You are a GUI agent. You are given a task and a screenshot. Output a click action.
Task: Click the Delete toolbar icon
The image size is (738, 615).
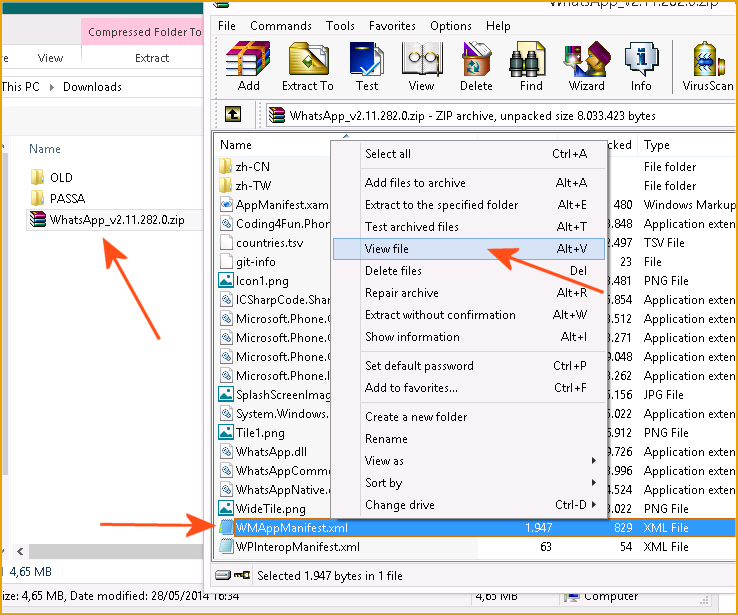coord(476,59)
